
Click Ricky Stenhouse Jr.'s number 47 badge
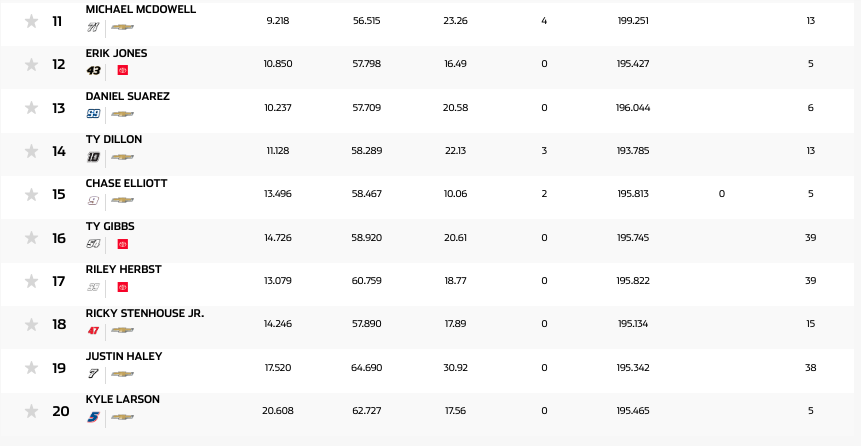pyautogui.click(x=94, y=330)
